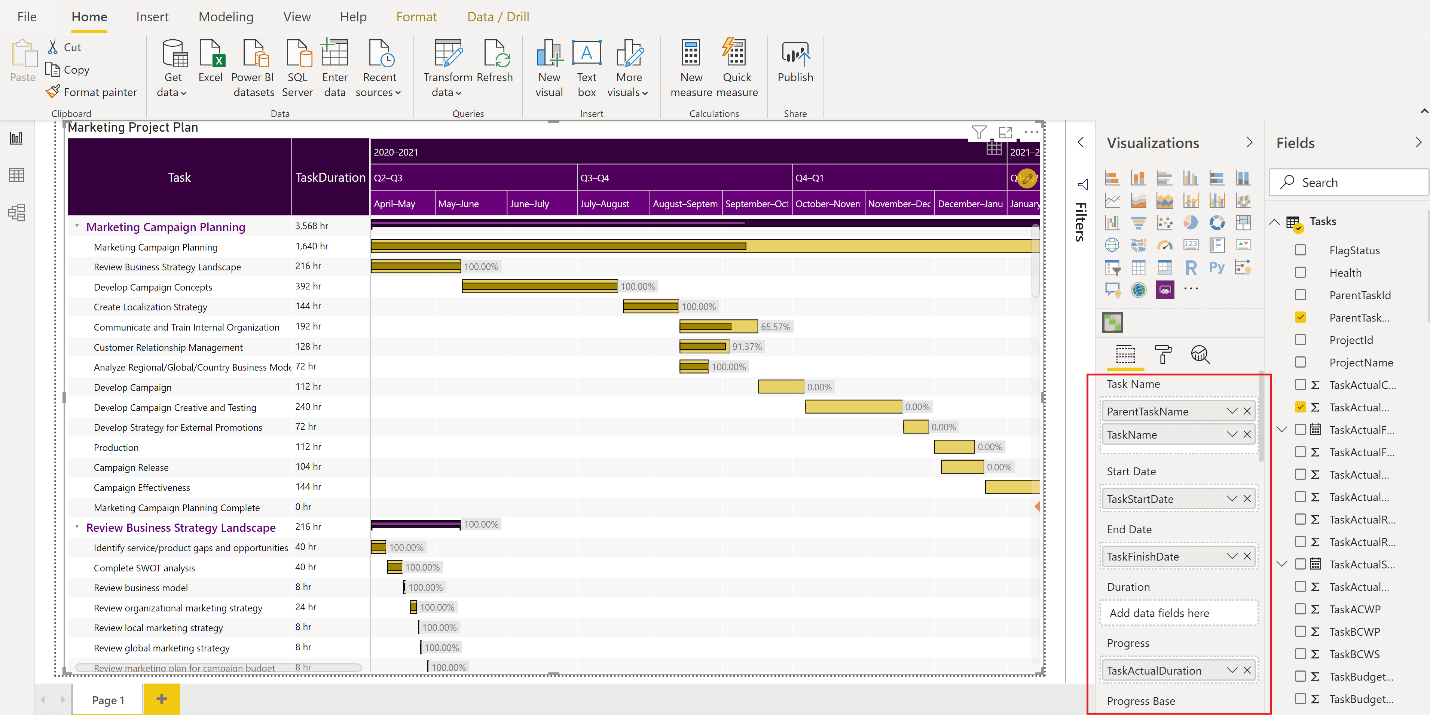Image resolution: width=1430 pixels, height=715 pixels.
Task: Click the Search fields input box
Action: (x=1349, y=182)
